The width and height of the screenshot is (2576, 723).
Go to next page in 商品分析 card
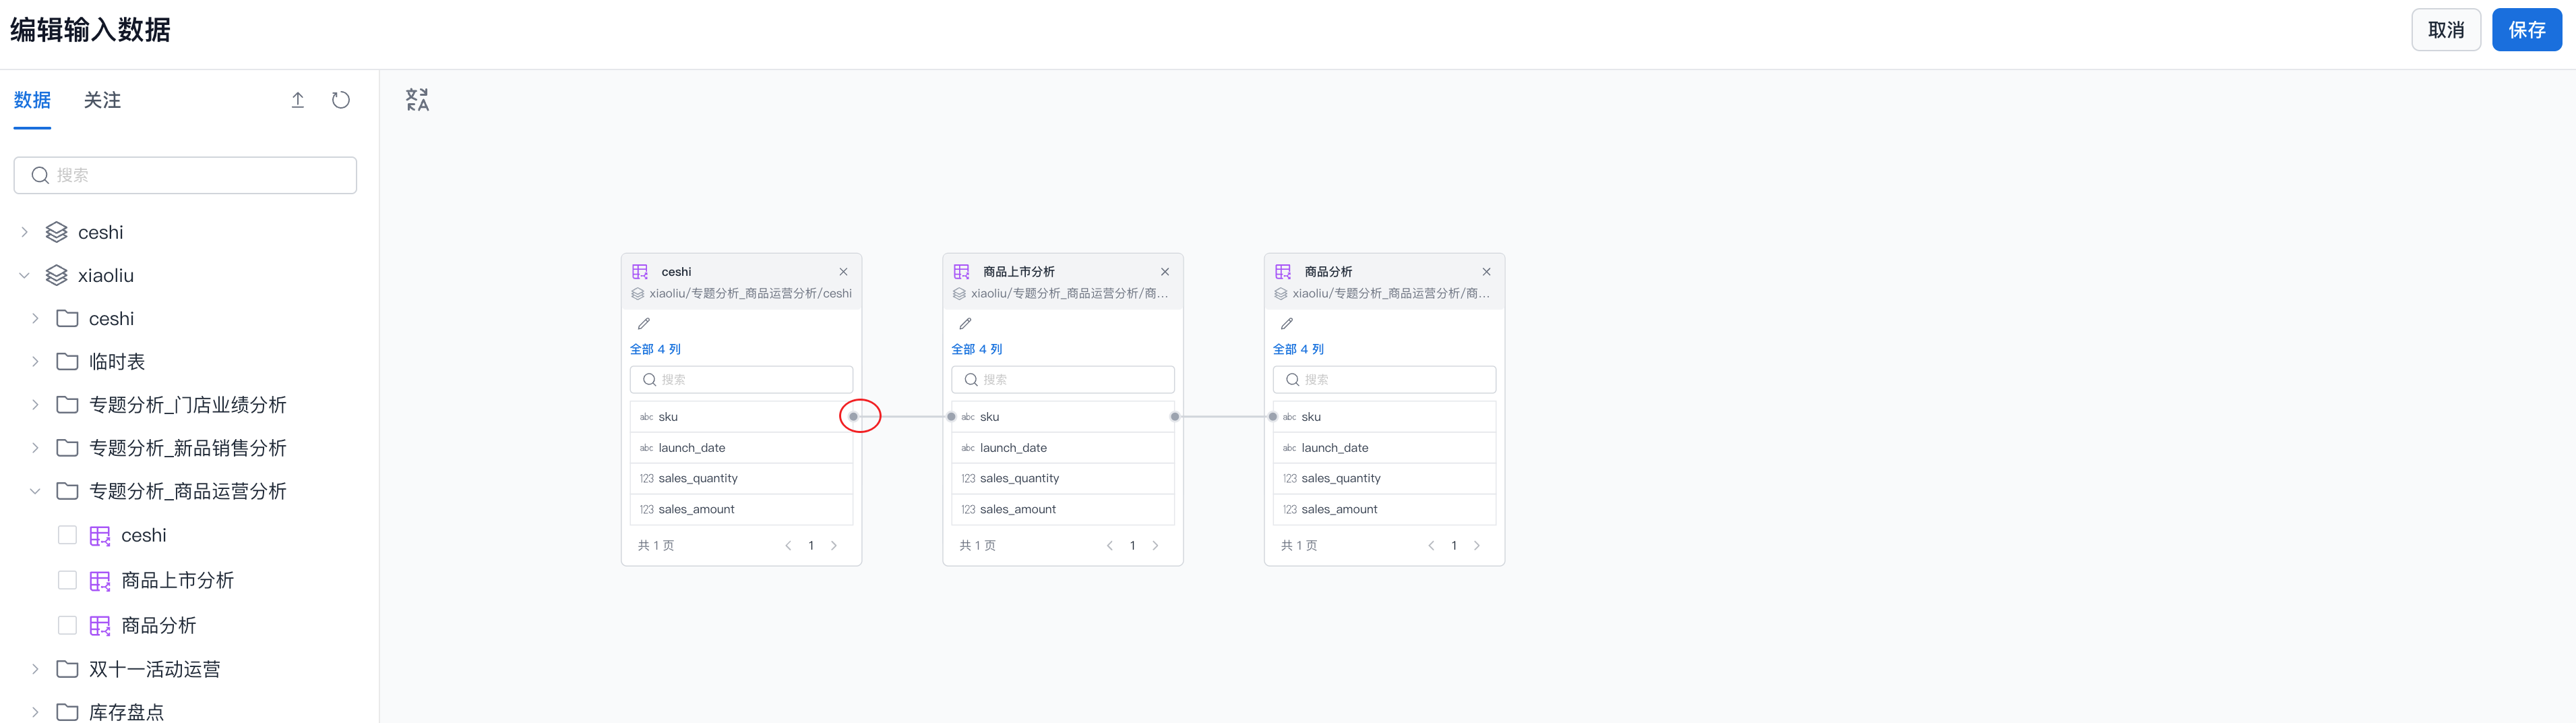(x=1476, y=546)
